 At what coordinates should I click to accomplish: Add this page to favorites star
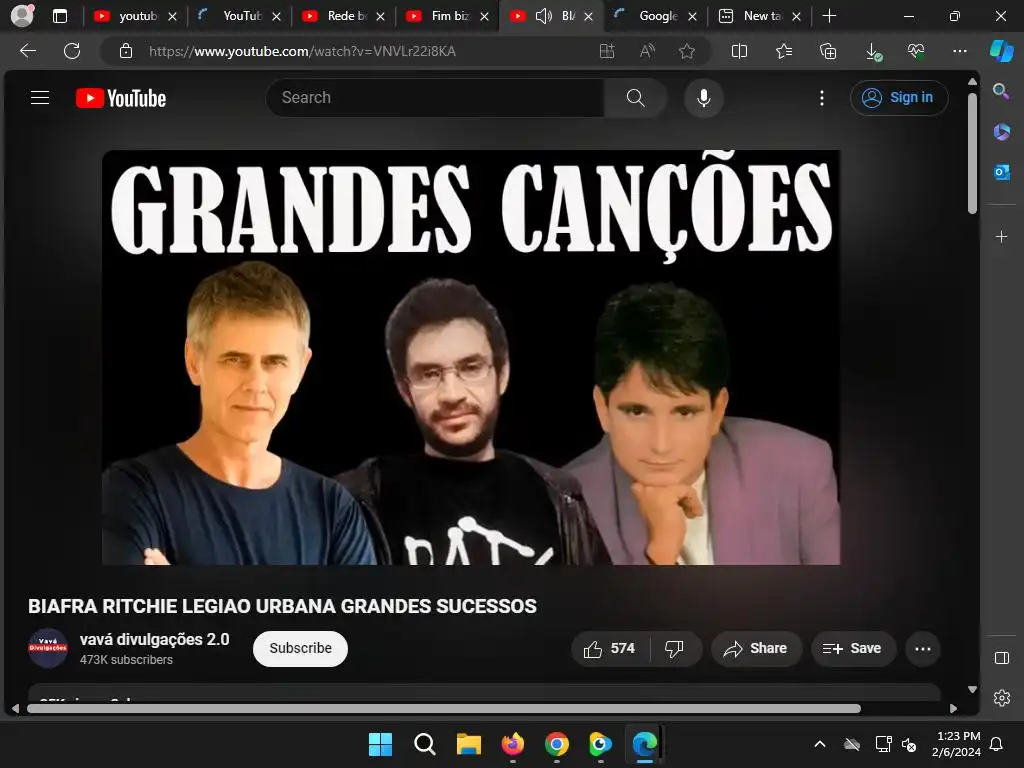pos(686,51)
